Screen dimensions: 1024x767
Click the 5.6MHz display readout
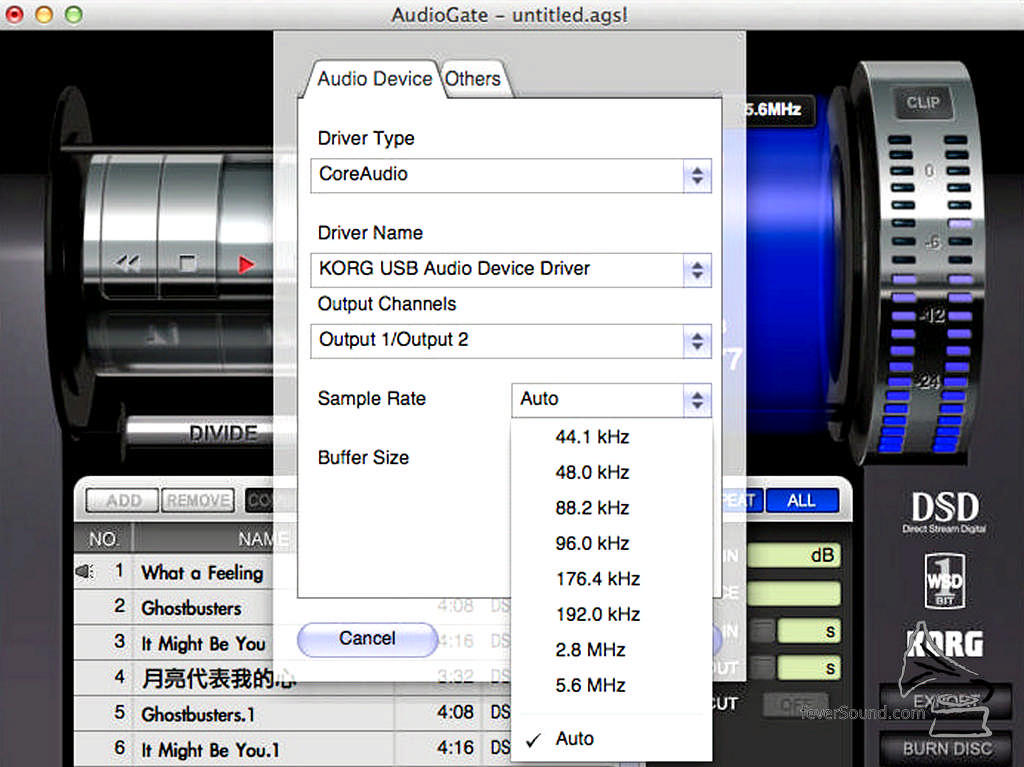coord(774,109)
